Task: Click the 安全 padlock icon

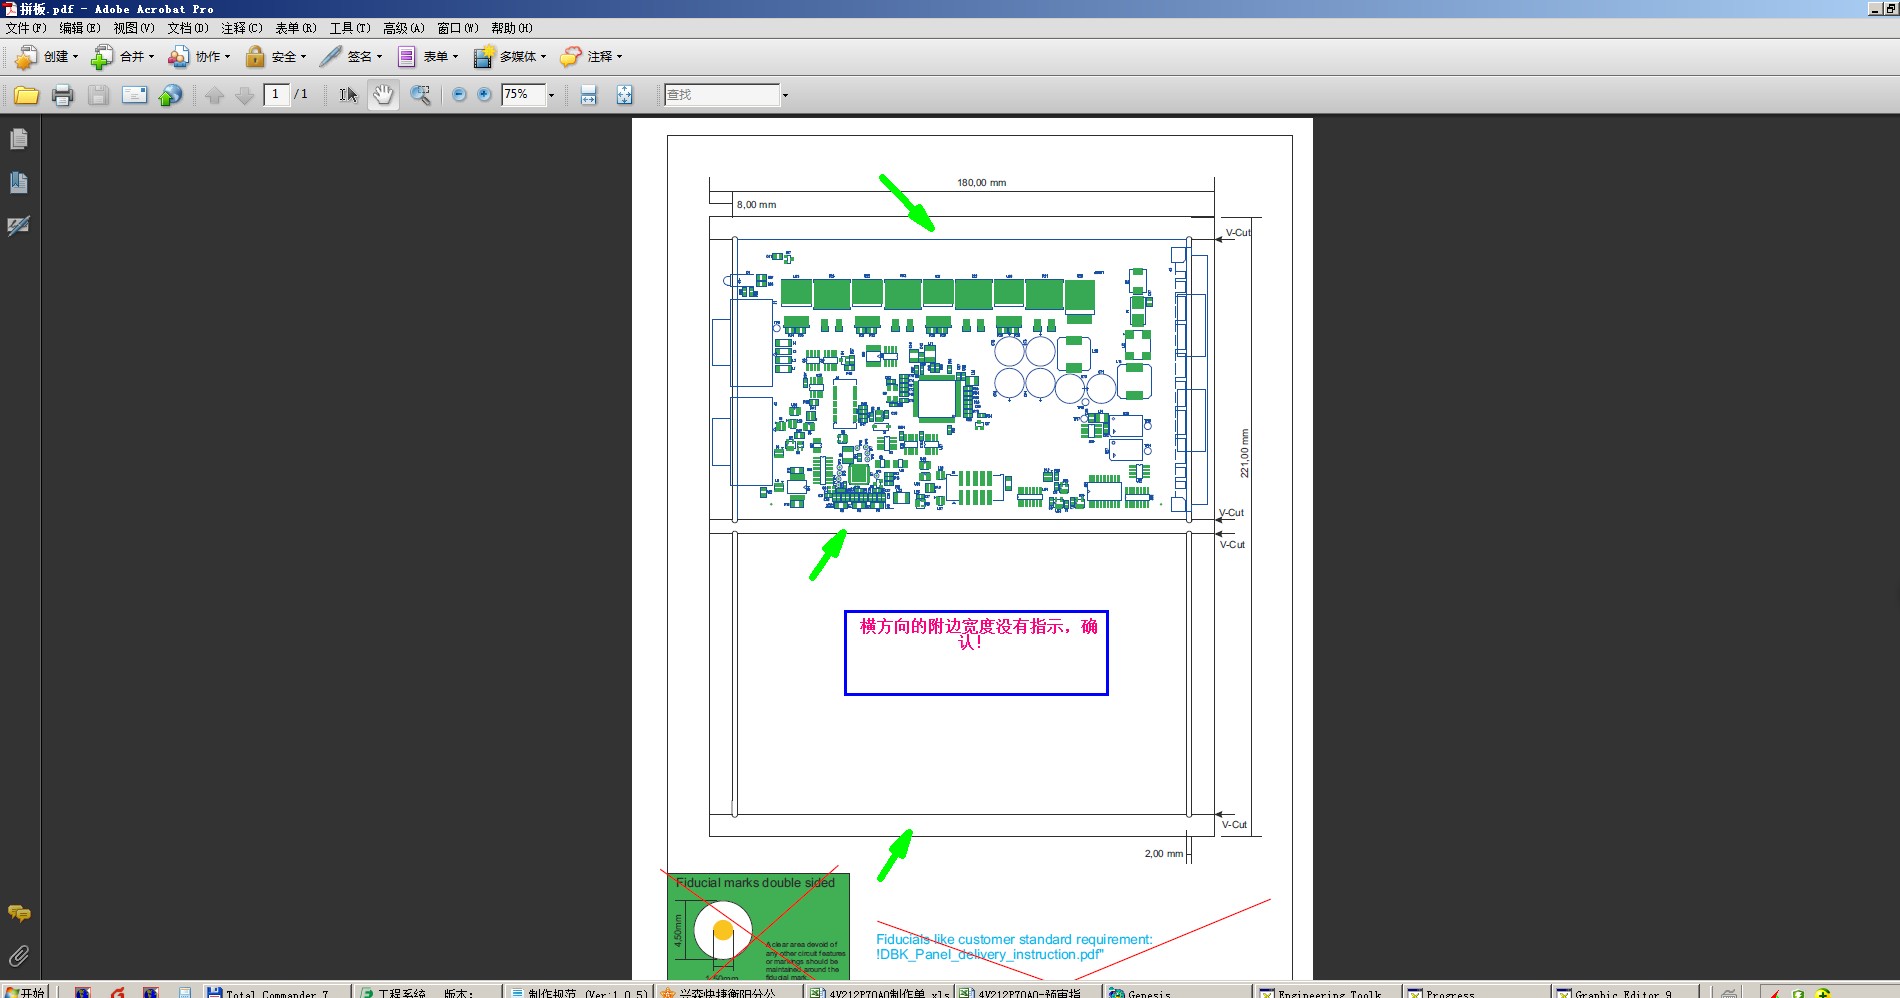Action: [255, 57]
